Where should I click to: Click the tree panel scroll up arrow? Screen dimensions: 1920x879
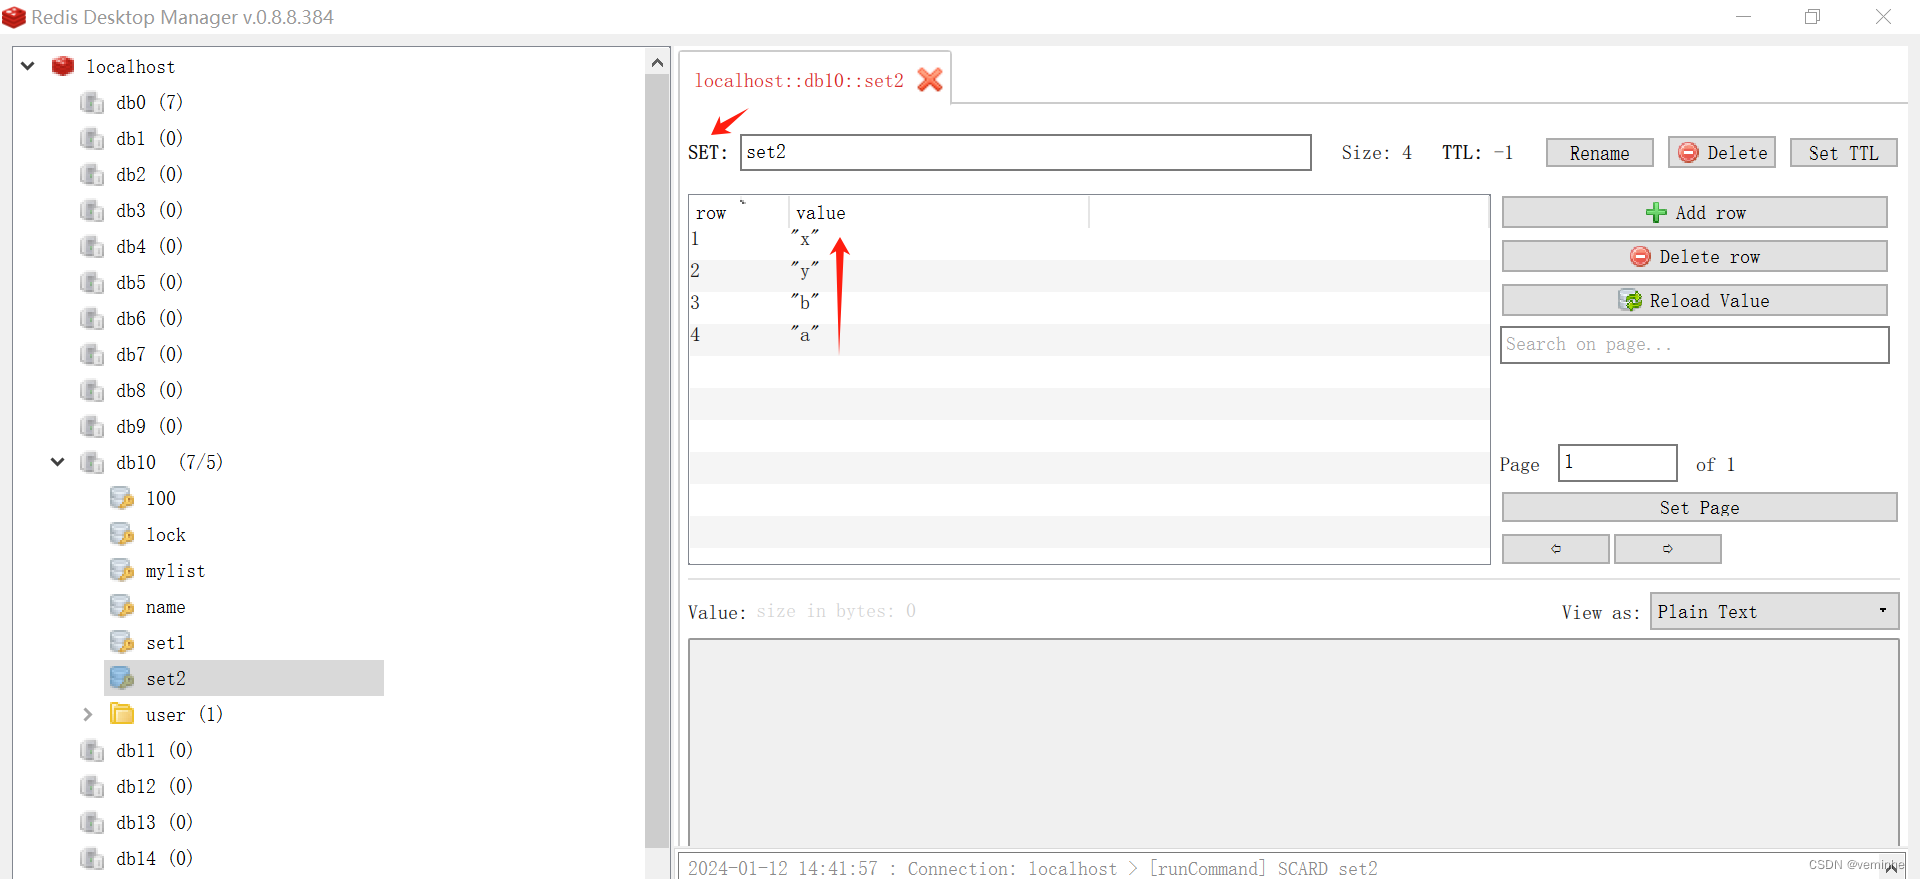point(657,63)
